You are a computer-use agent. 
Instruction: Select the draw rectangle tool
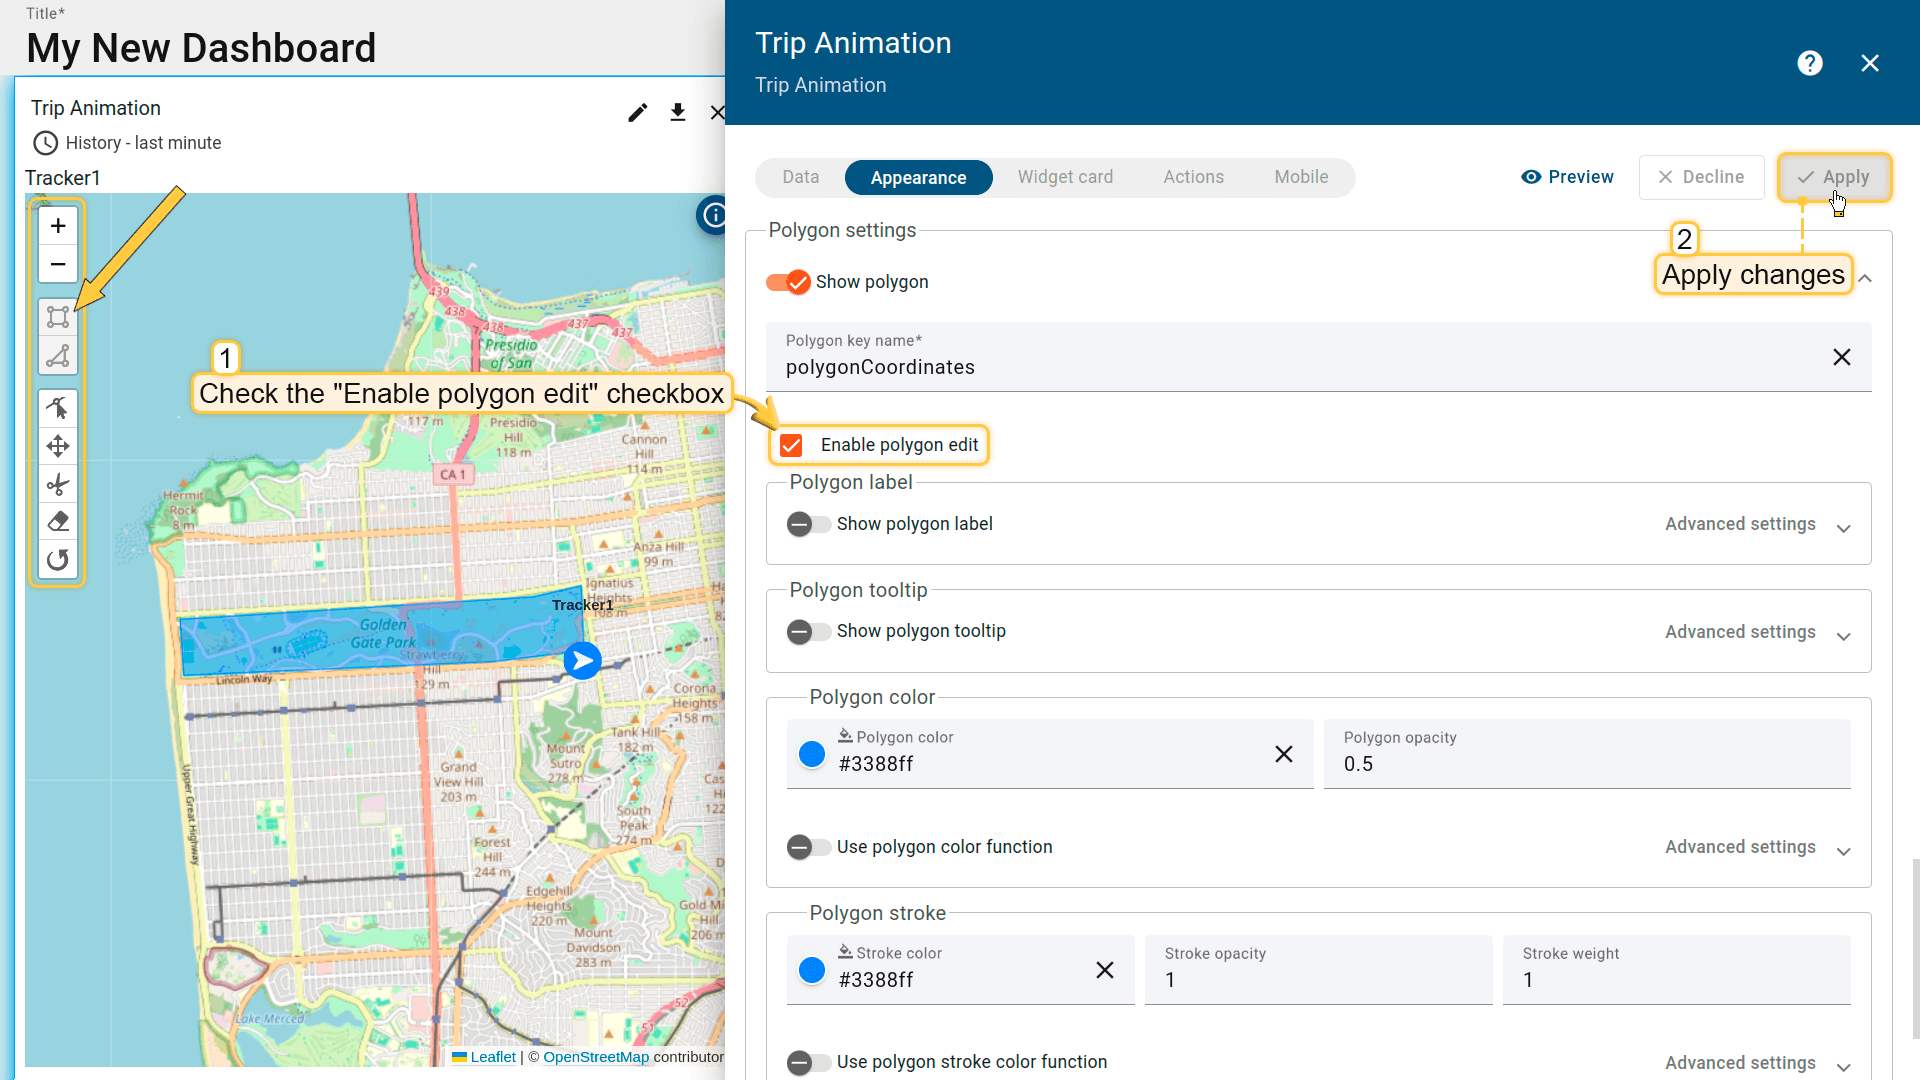click(x=58, y=317)
